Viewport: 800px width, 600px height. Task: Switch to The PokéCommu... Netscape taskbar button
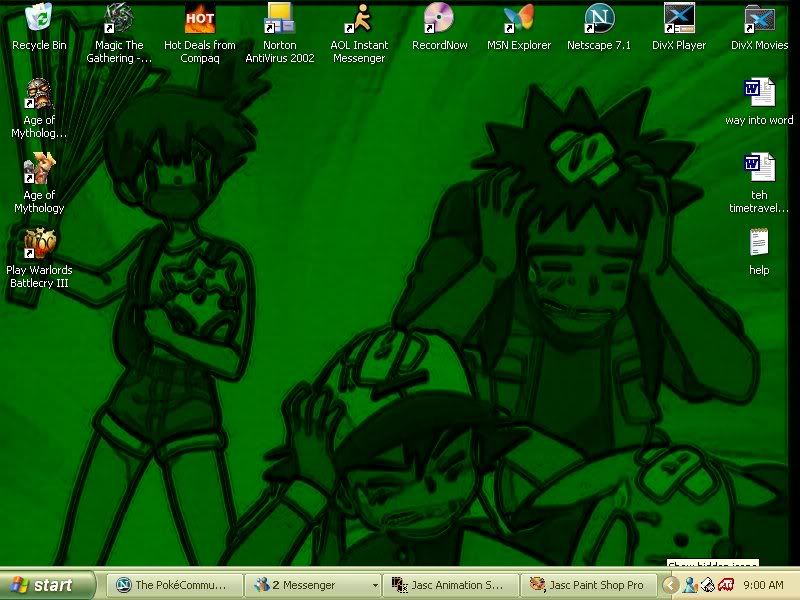pos(174,585)
